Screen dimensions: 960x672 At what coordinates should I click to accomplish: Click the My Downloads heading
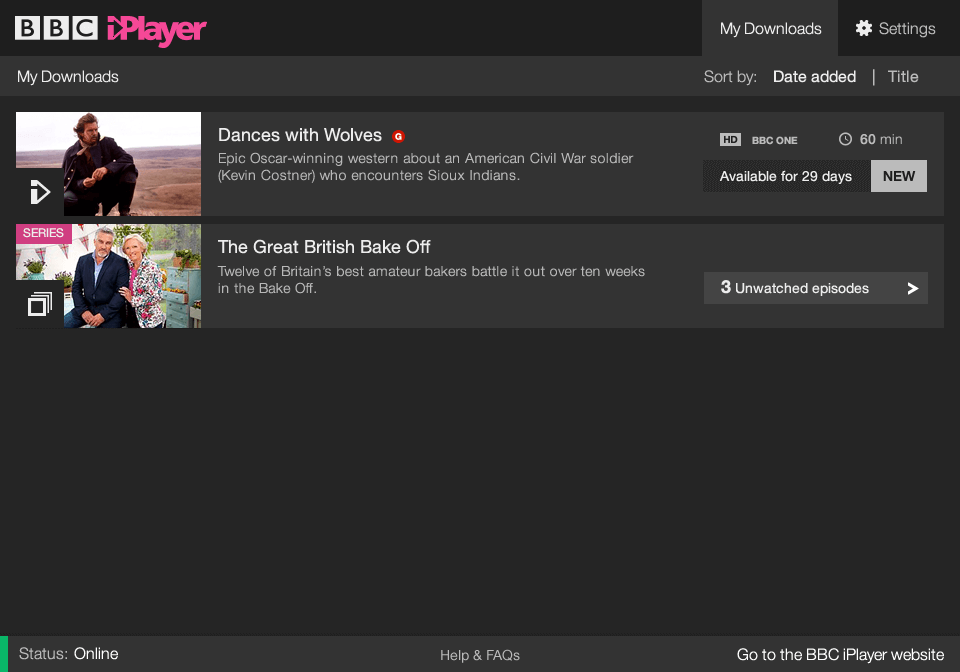coord(68,77)
